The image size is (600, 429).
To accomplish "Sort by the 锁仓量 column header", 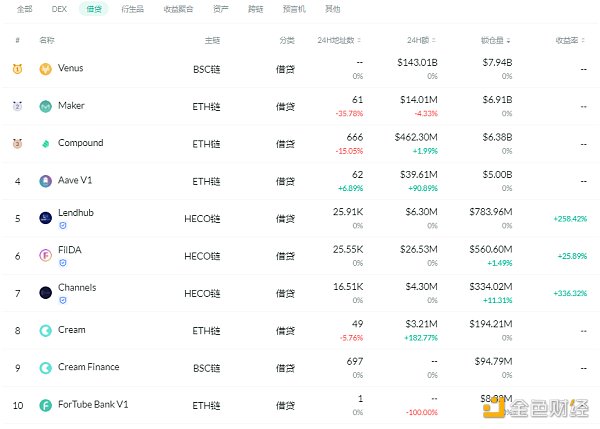I will click(495, 40).
